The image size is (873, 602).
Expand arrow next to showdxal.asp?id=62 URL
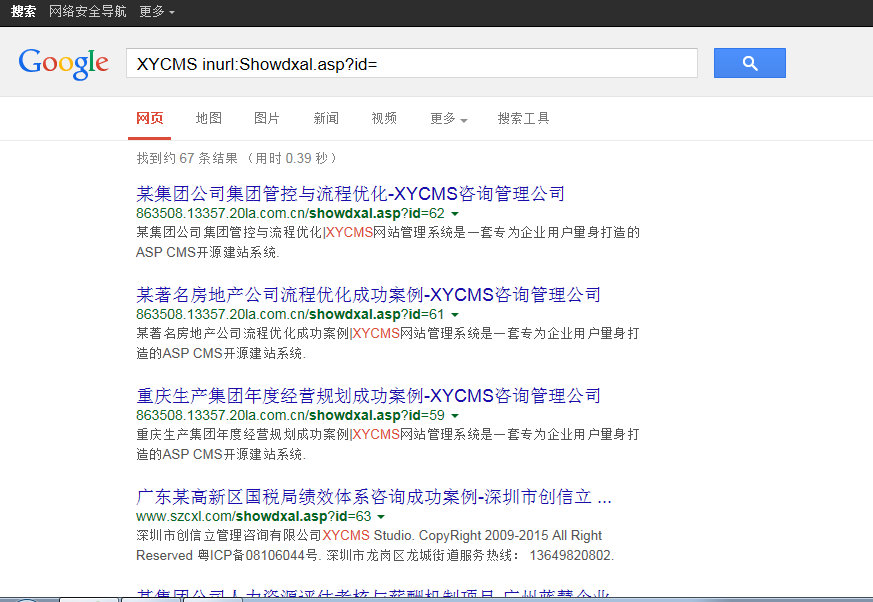(455, 214)
